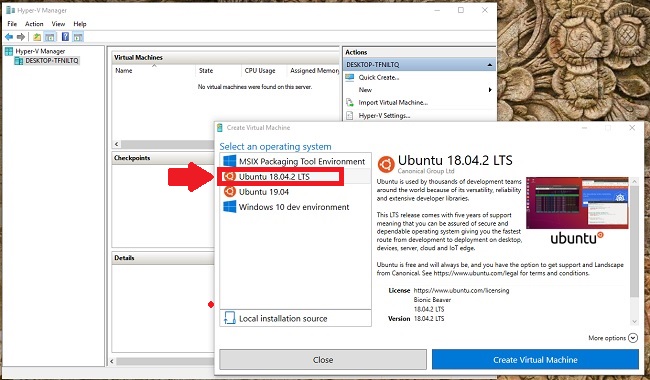Select Hyper-V Manager root tree node
This screenshot has width=650, height=380.
tap(40, 51)
